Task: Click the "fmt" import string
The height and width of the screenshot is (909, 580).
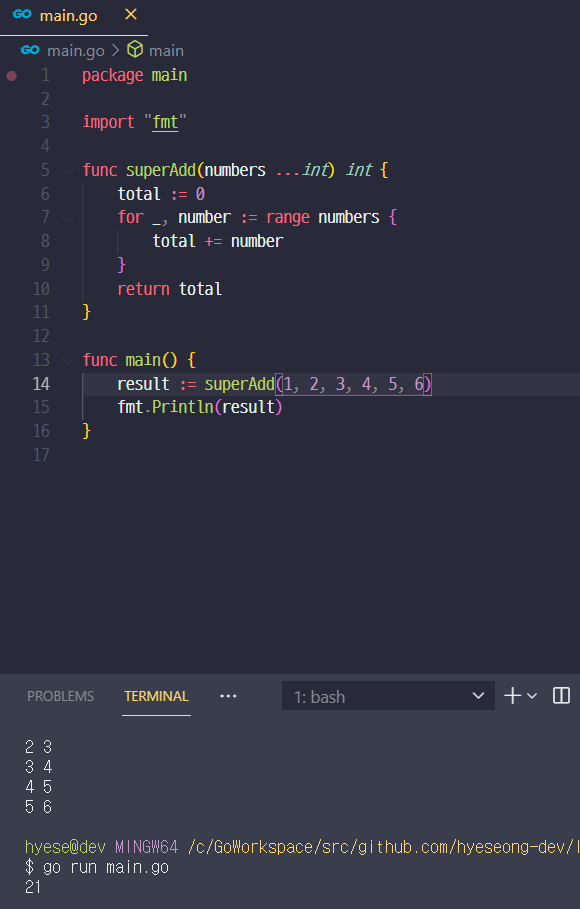Action: coord(165,122)
